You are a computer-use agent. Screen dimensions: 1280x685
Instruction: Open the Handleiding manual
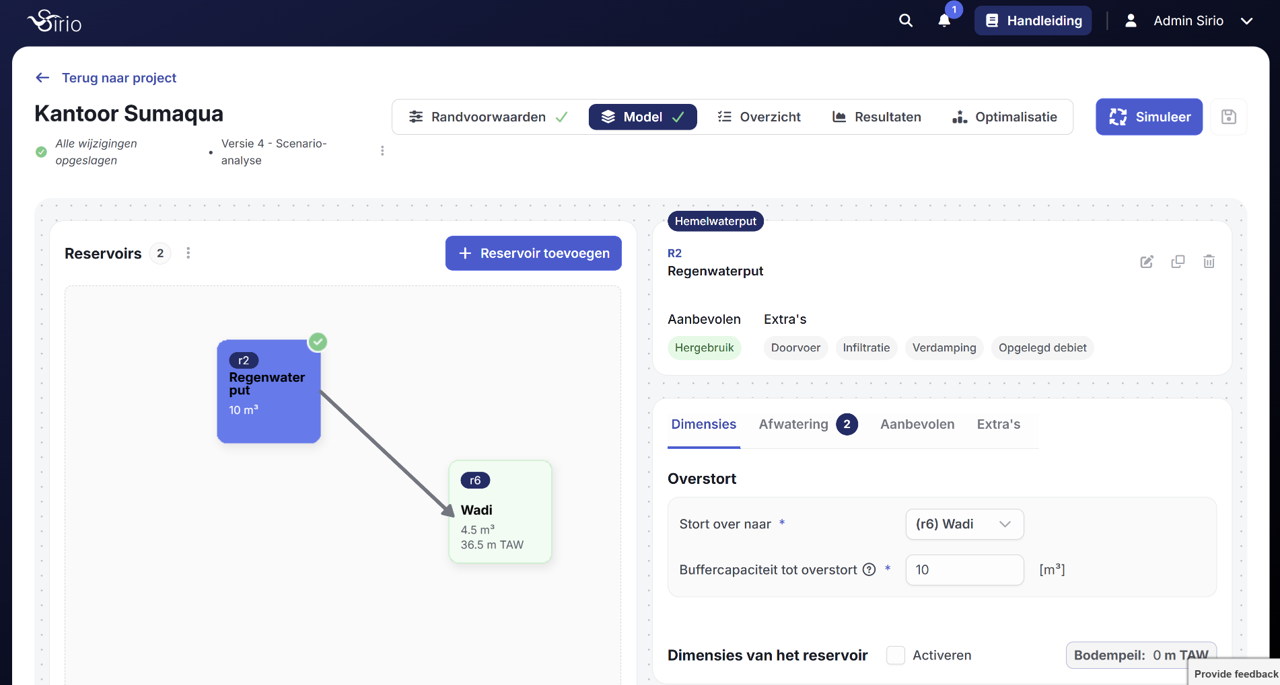(x=1033, y=20)
